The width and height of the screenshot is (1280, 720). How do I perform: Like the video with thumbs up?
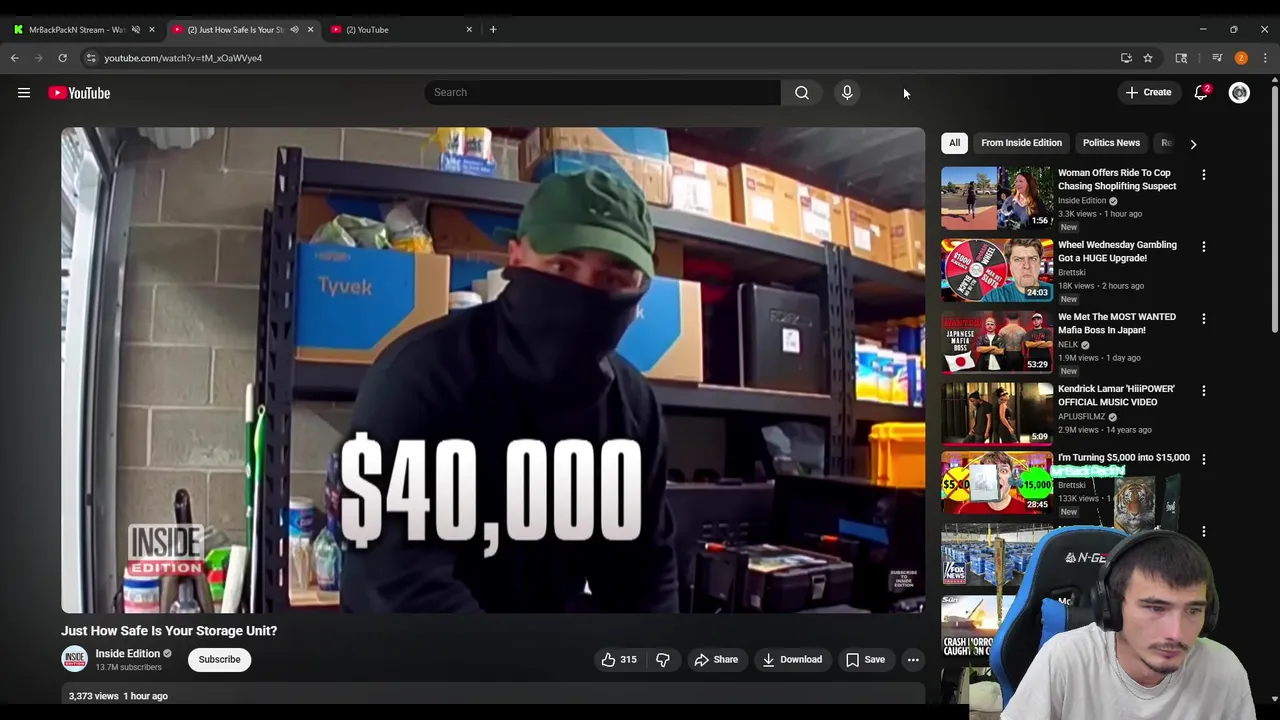click(619, 660)
